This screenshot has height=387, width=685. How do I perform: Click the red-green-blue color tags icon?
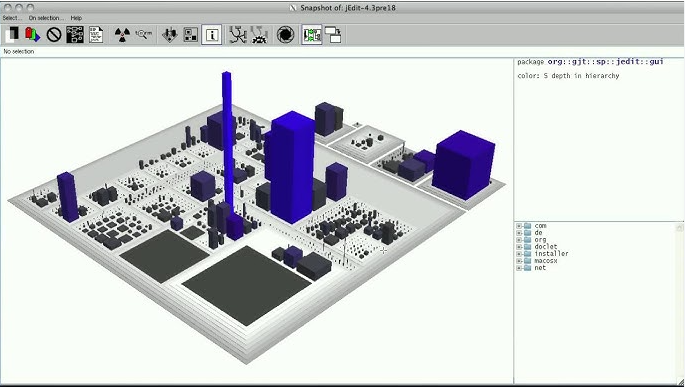pyautogui.click(x=32, y=35)
